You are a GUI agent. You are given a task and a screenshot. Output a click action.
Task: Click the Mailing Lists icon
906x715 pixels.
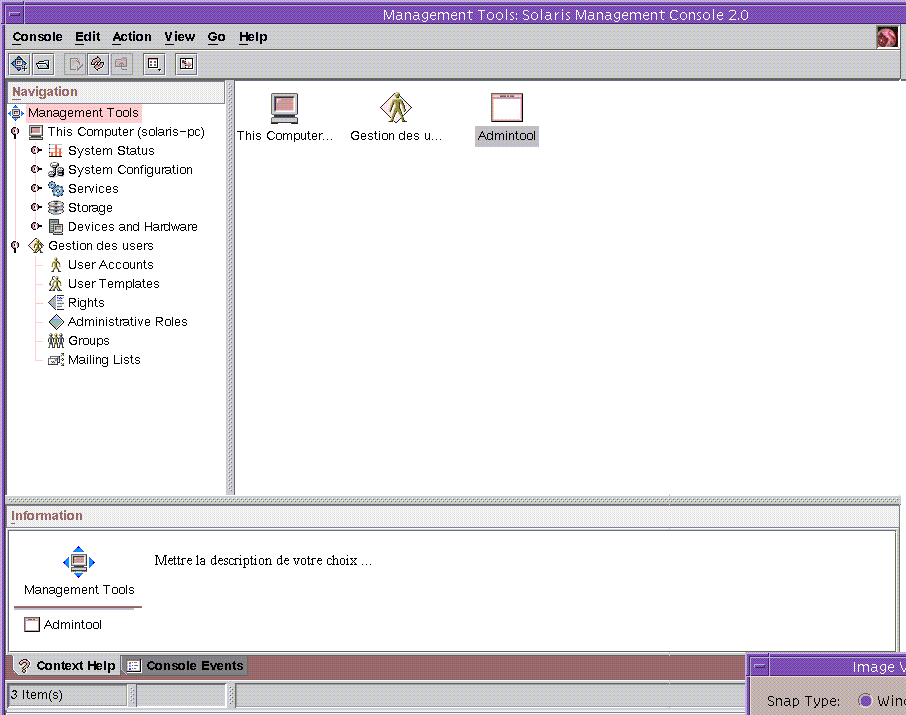pyautogui.click(x=55, y=360)
